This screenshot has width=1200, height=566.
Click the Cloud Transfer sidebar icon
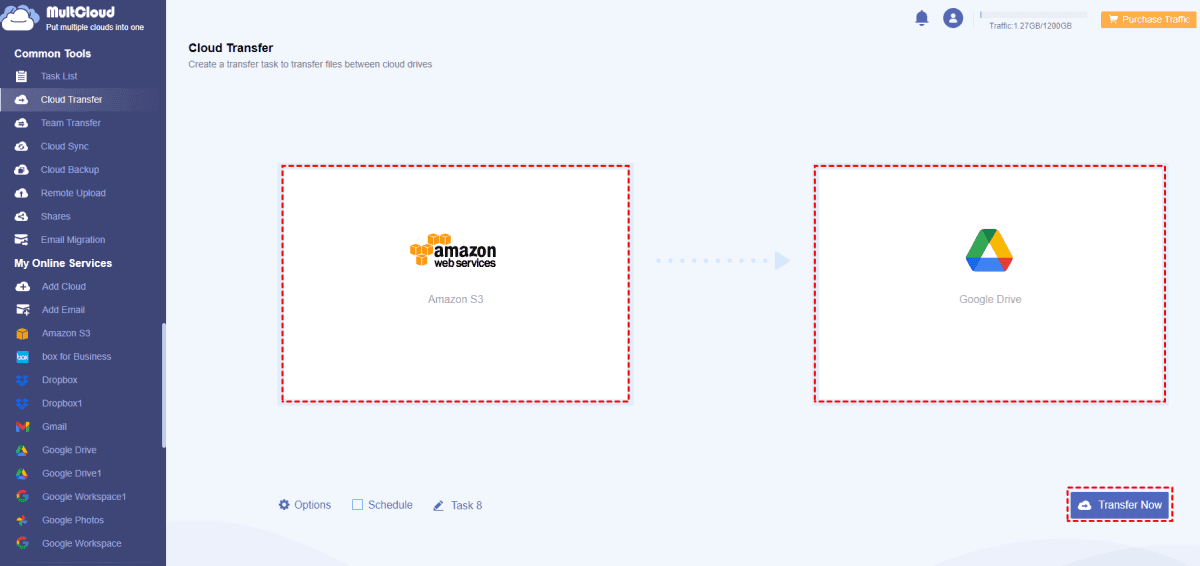[x=21, y=100]
